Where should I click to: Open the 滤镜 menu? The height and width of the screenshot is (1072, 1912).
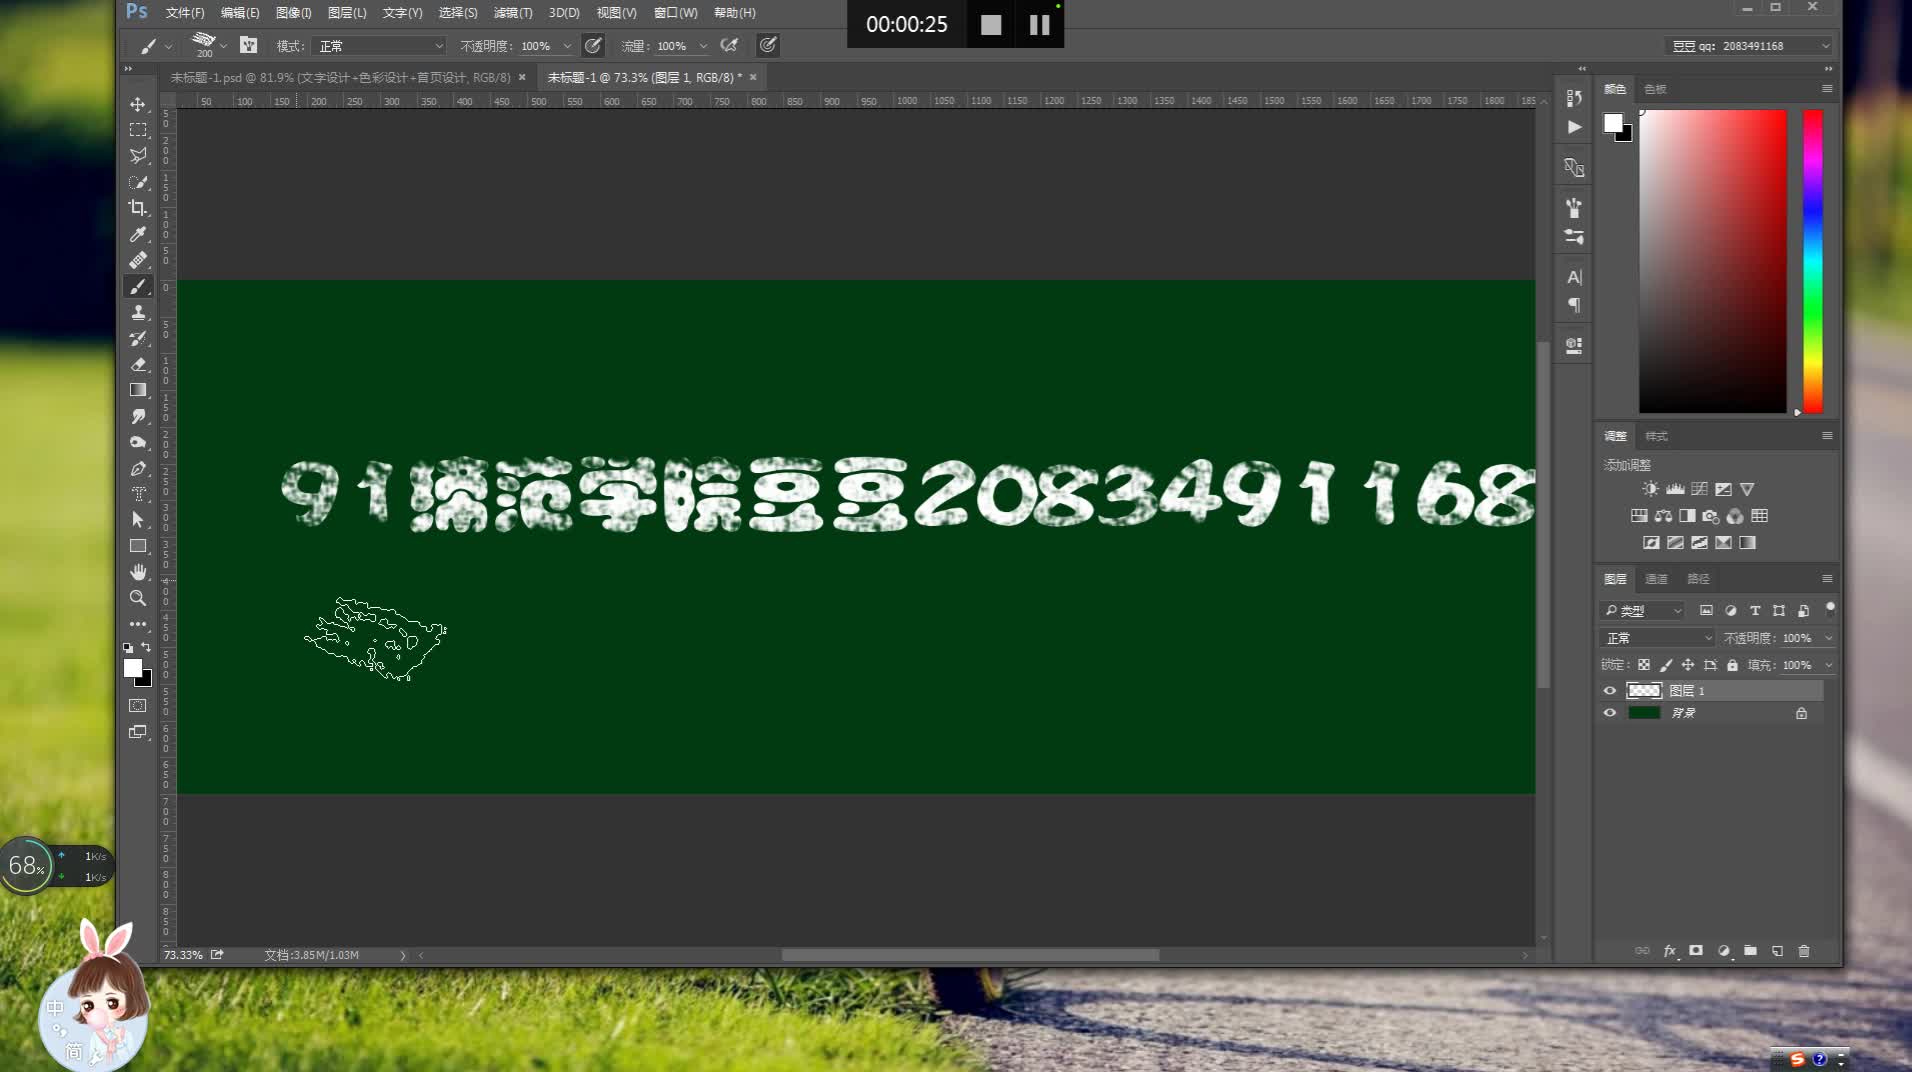point(512,13)
